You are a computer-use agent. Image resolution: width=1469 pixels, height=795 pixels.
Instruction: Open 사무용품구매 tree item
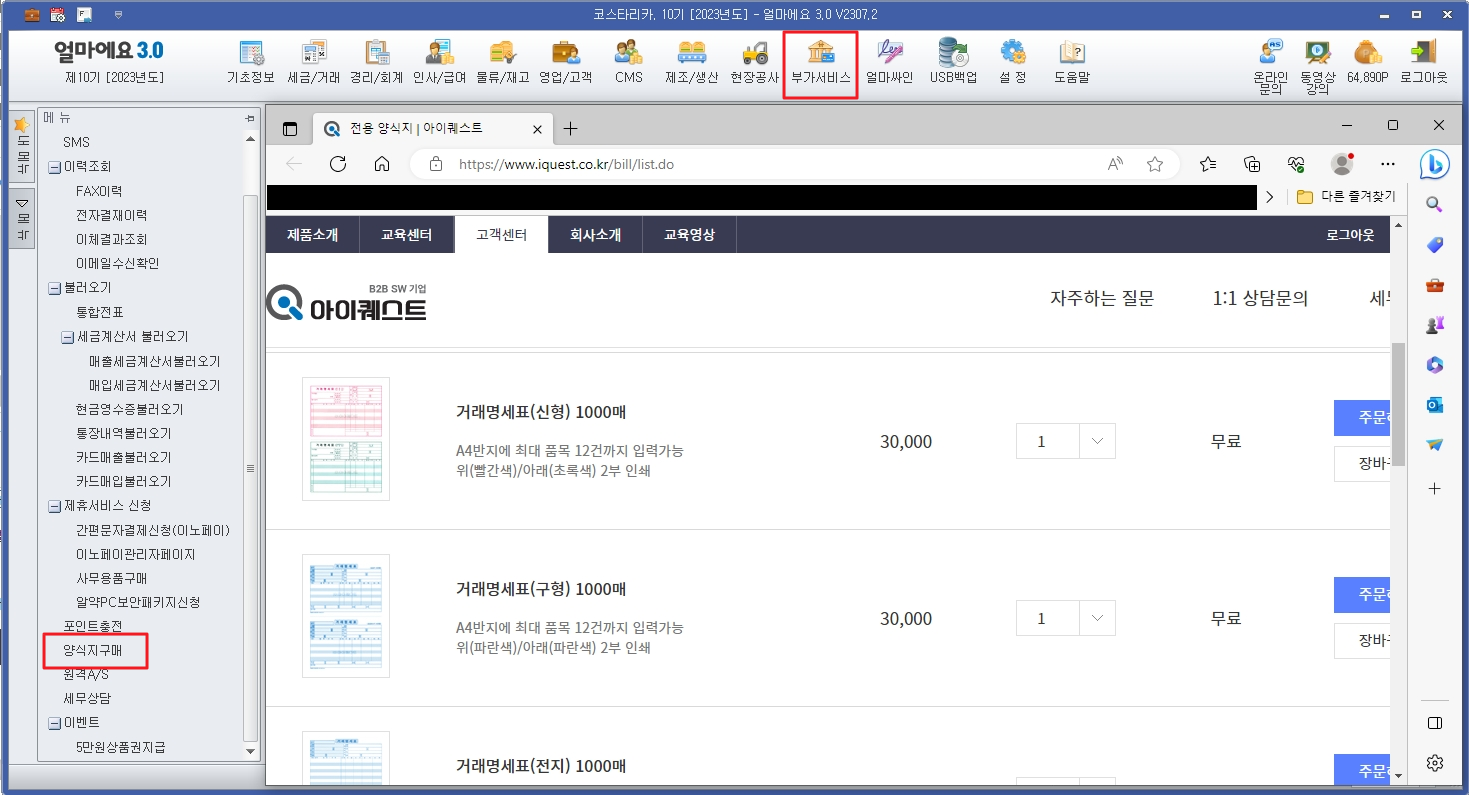(111, 578)
